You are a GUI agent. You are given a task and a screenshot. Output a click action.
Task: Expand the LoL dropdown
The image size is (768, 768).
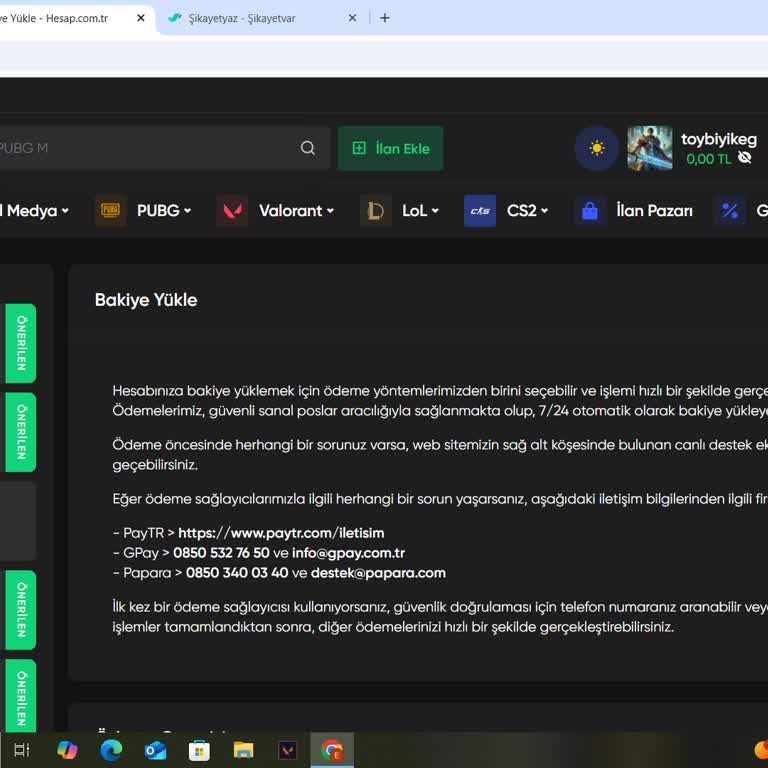pos(420,211)
